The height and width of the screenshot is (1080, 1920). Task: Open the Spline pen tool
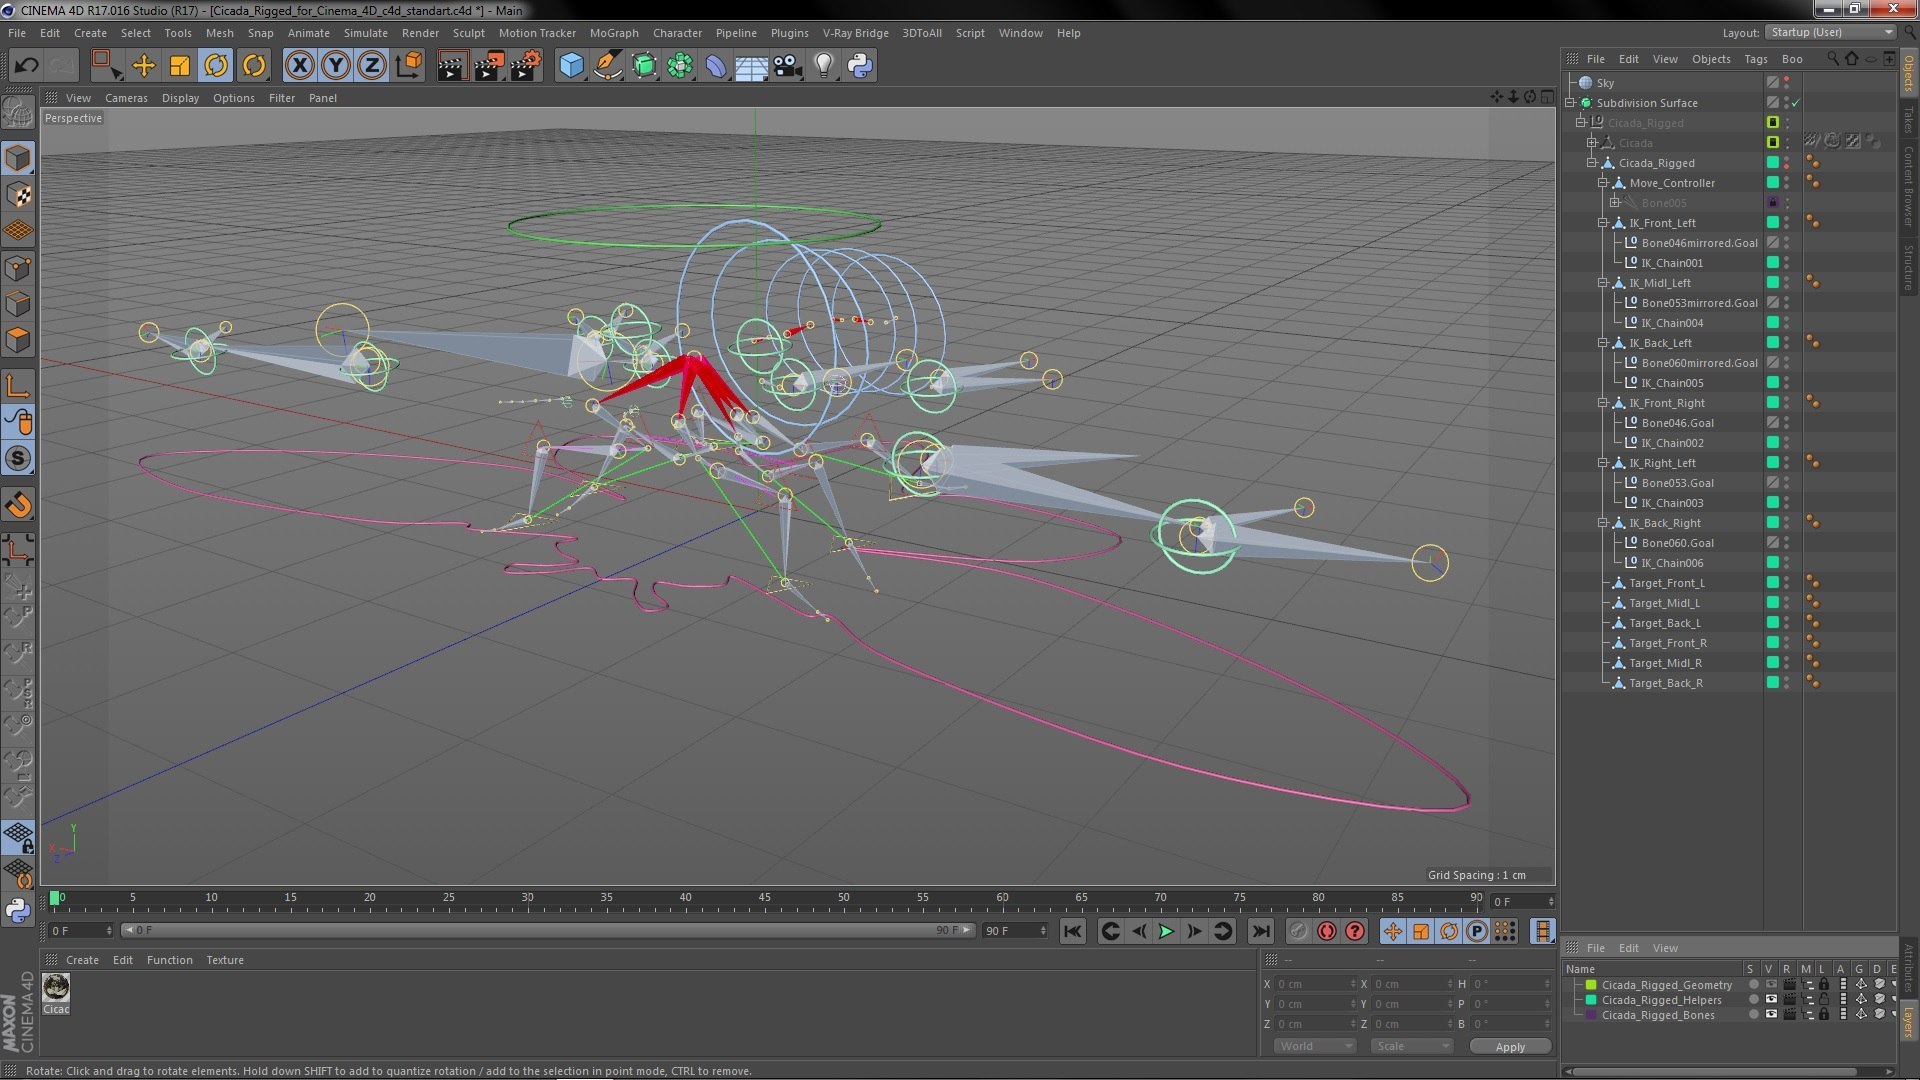[x=607, y=66]
